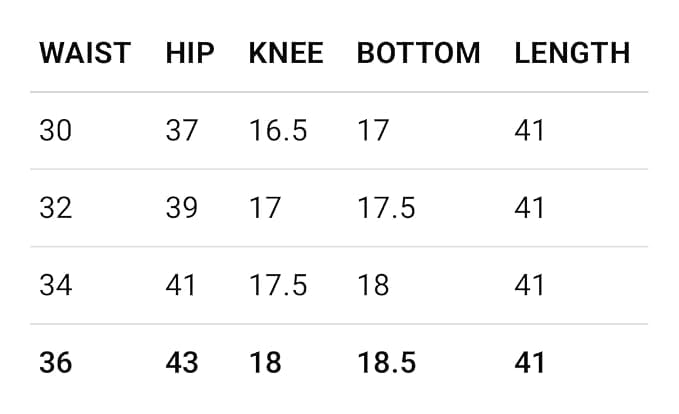The width and height of the screenshot is (679, 414).
Task: Click the BOTTOM column header
Action: [418, 53]
